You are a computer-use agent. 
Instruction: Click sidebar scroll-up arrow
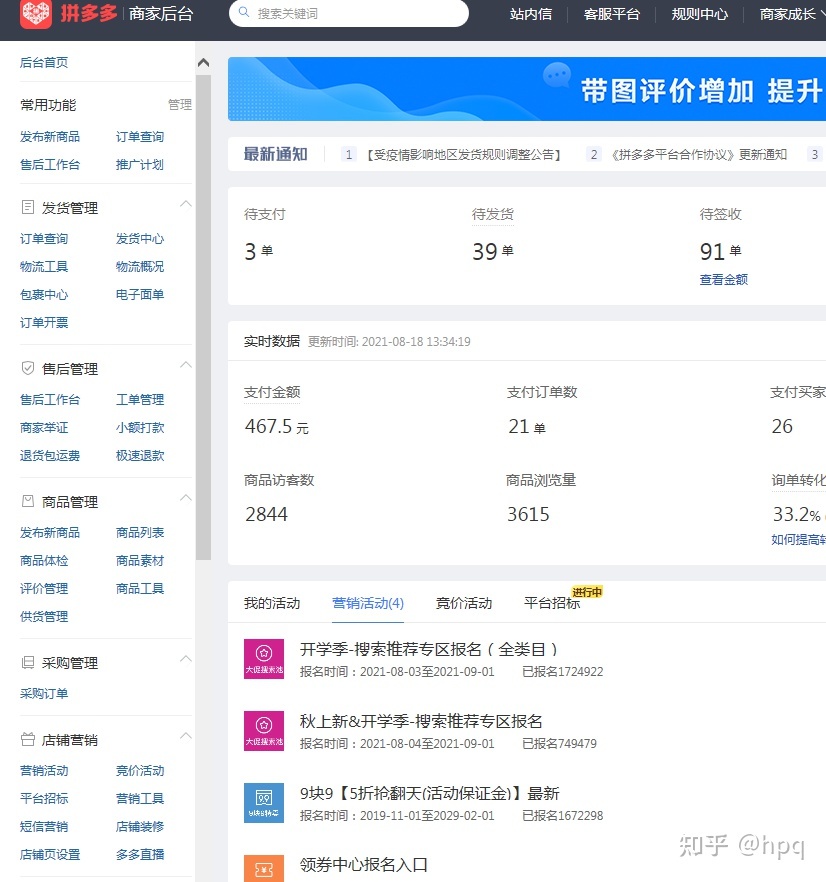pos(204,62)
